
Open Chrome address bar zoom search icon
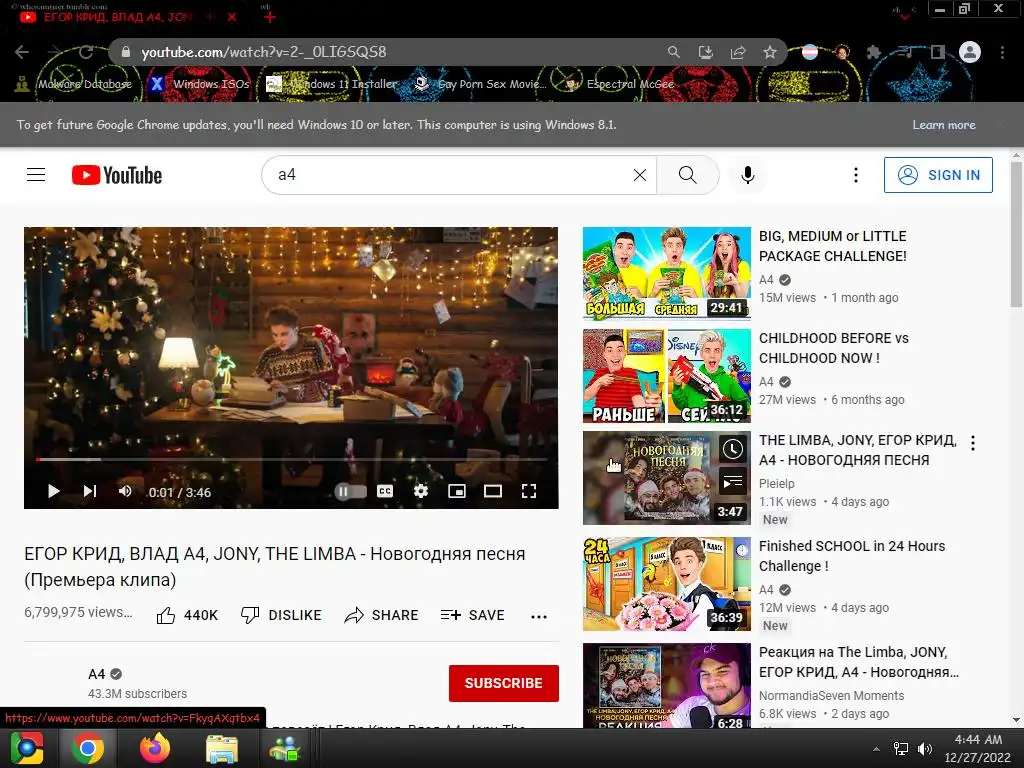tap(673, 52)
